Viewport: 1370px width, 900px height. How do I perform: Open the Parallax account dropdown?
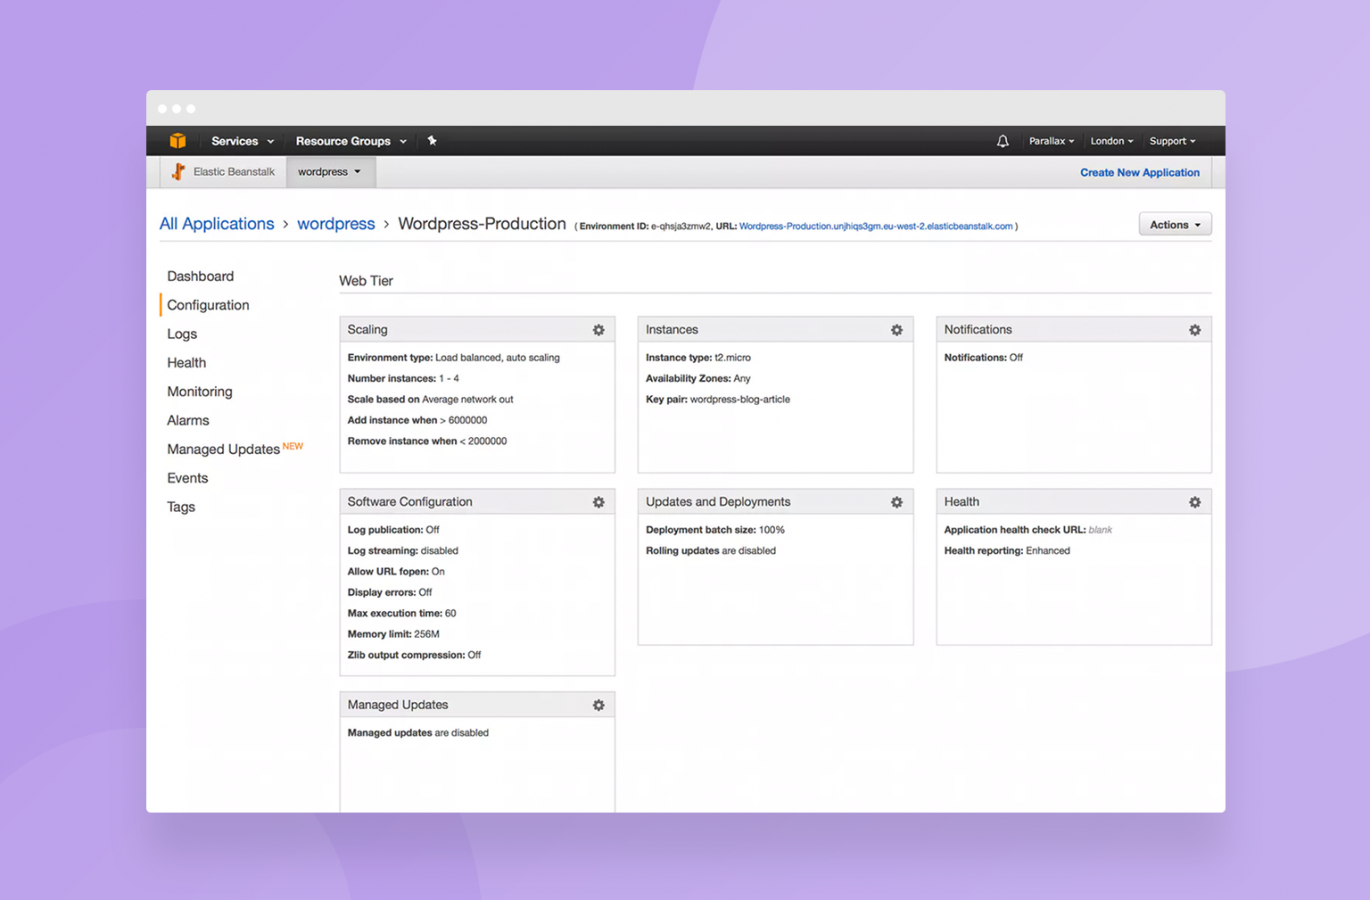click(x=1051, y=141)
